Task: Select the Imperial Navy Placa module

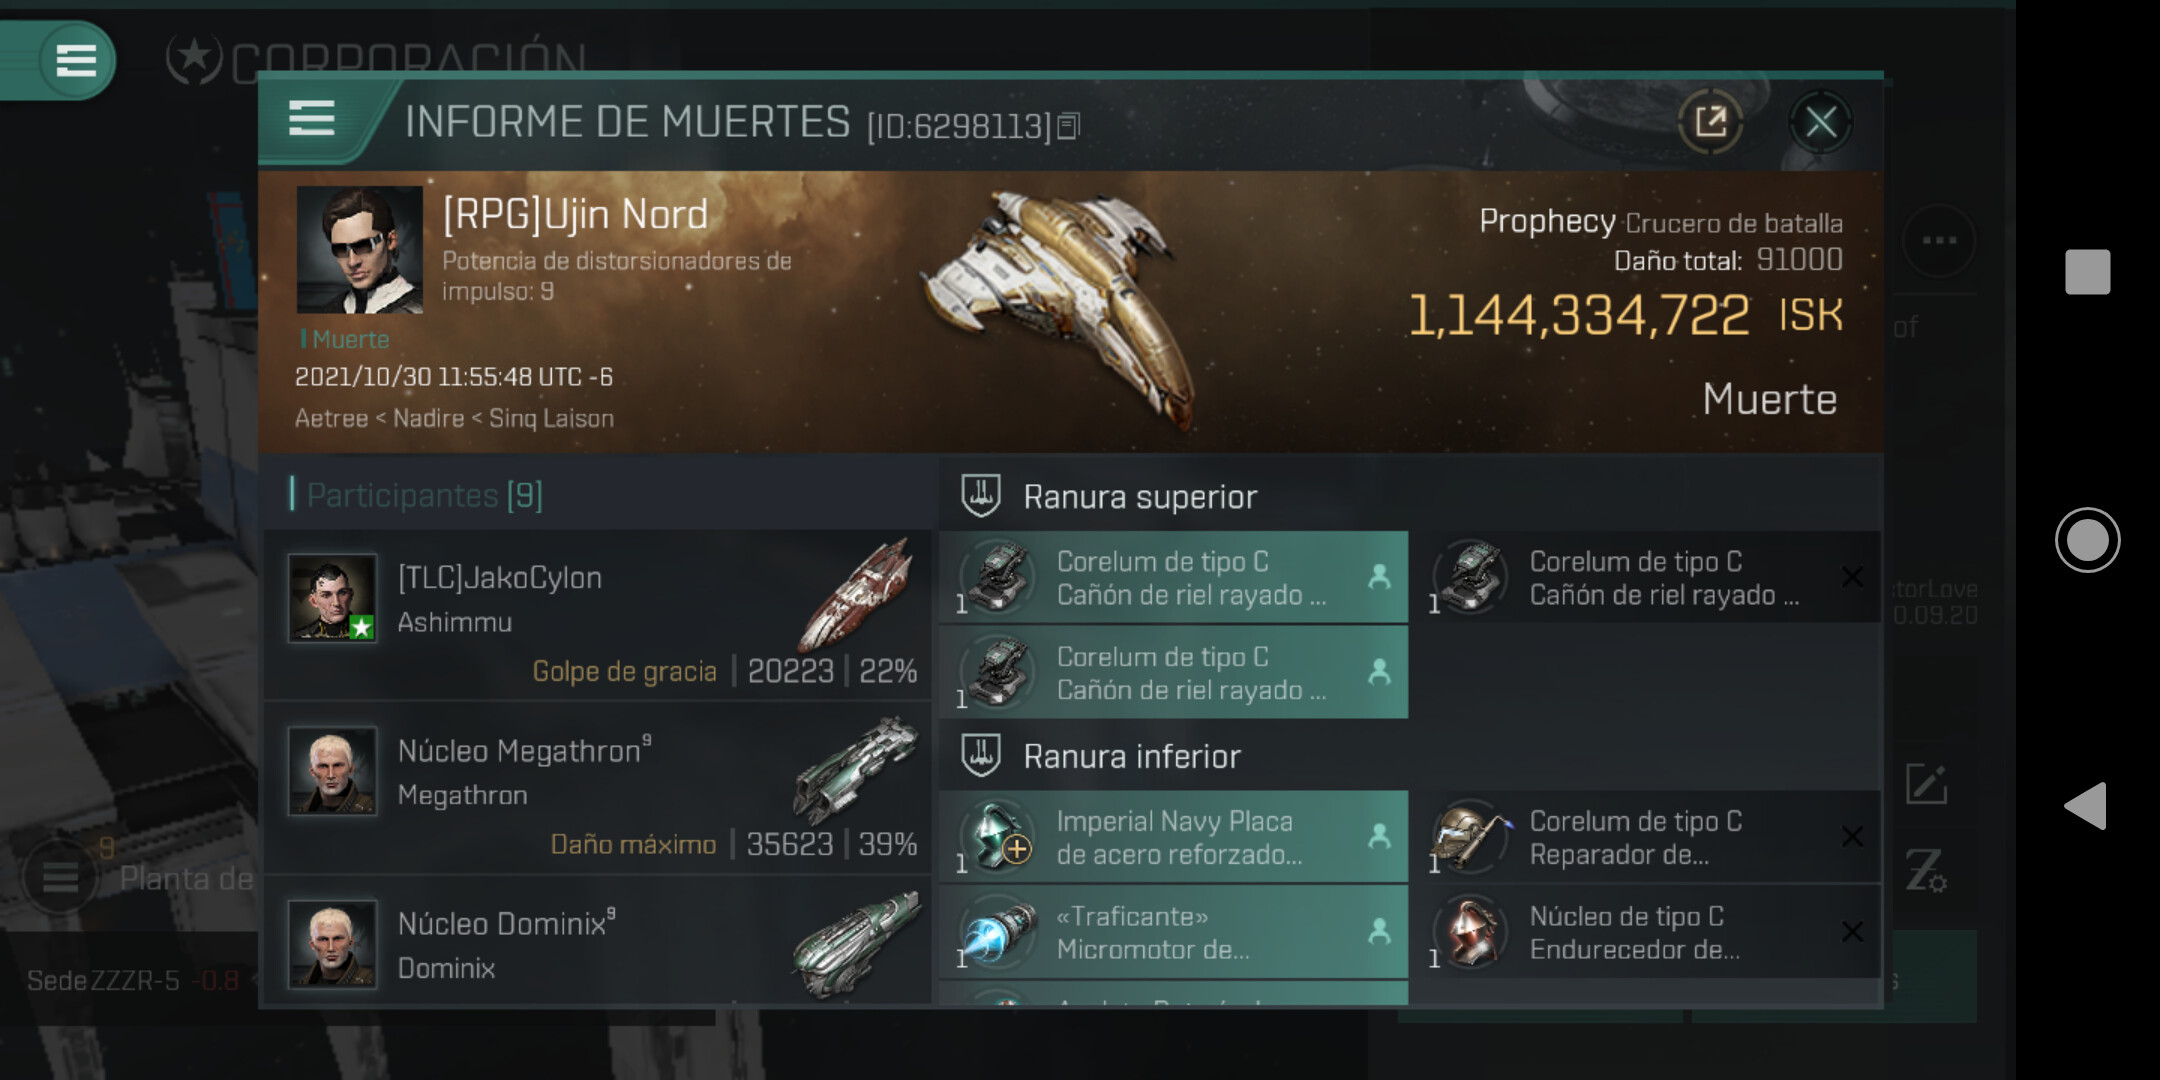Action: [1174, 837]
